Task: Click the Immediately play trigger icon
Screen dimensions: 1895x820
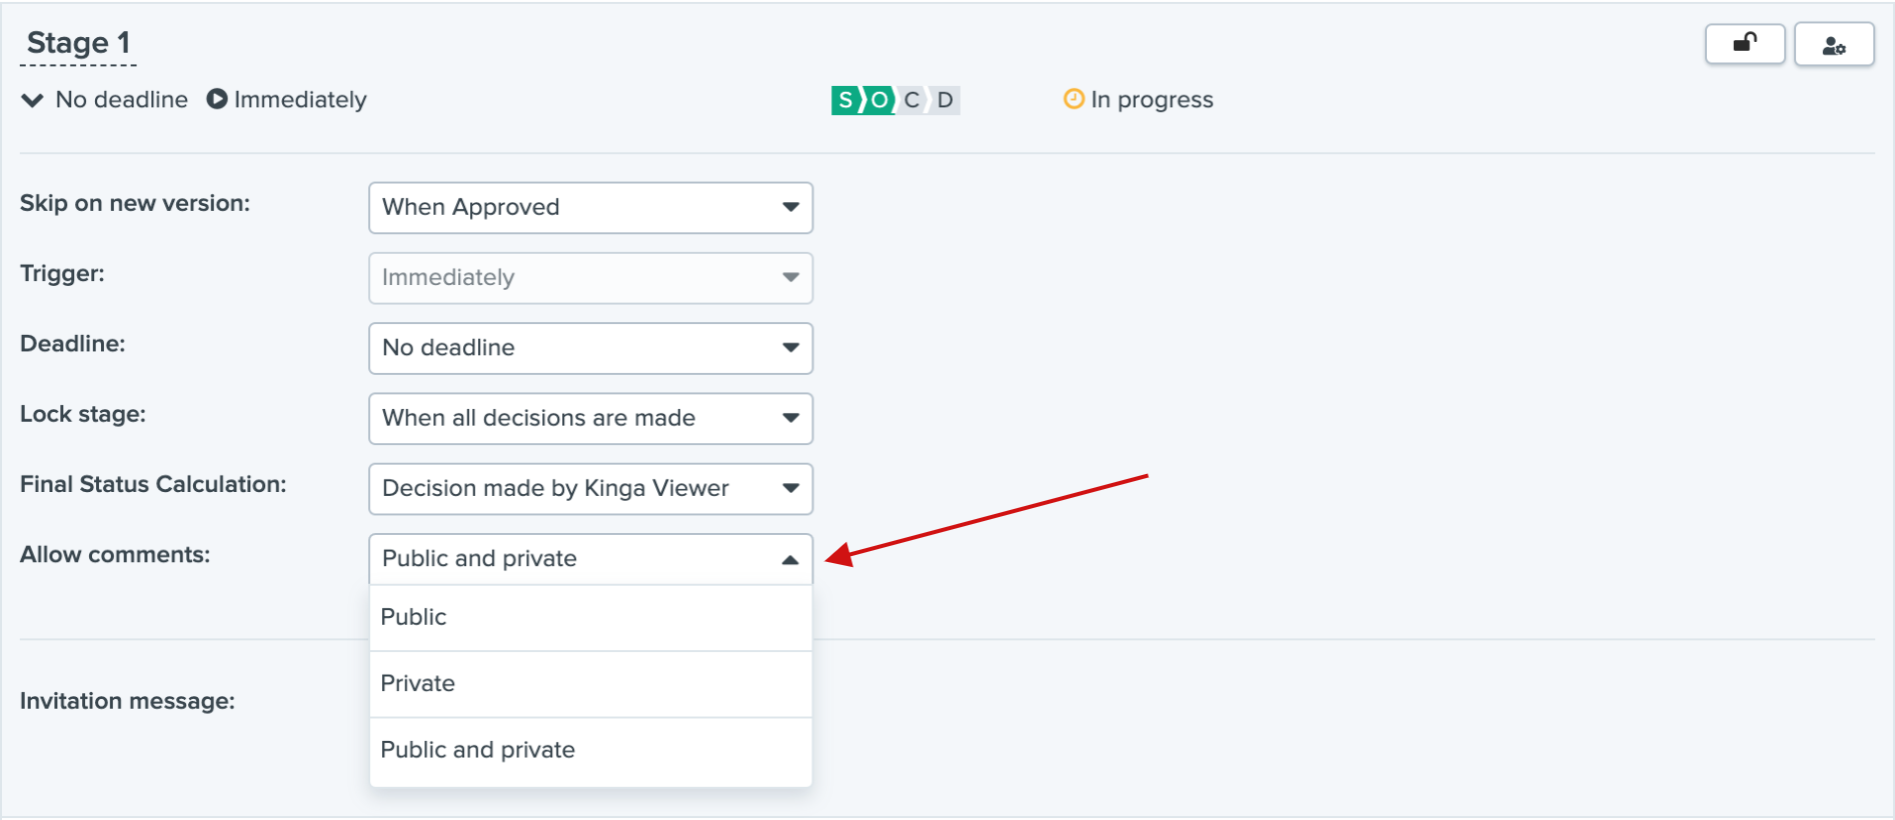Action: click(x=216, y=99)
